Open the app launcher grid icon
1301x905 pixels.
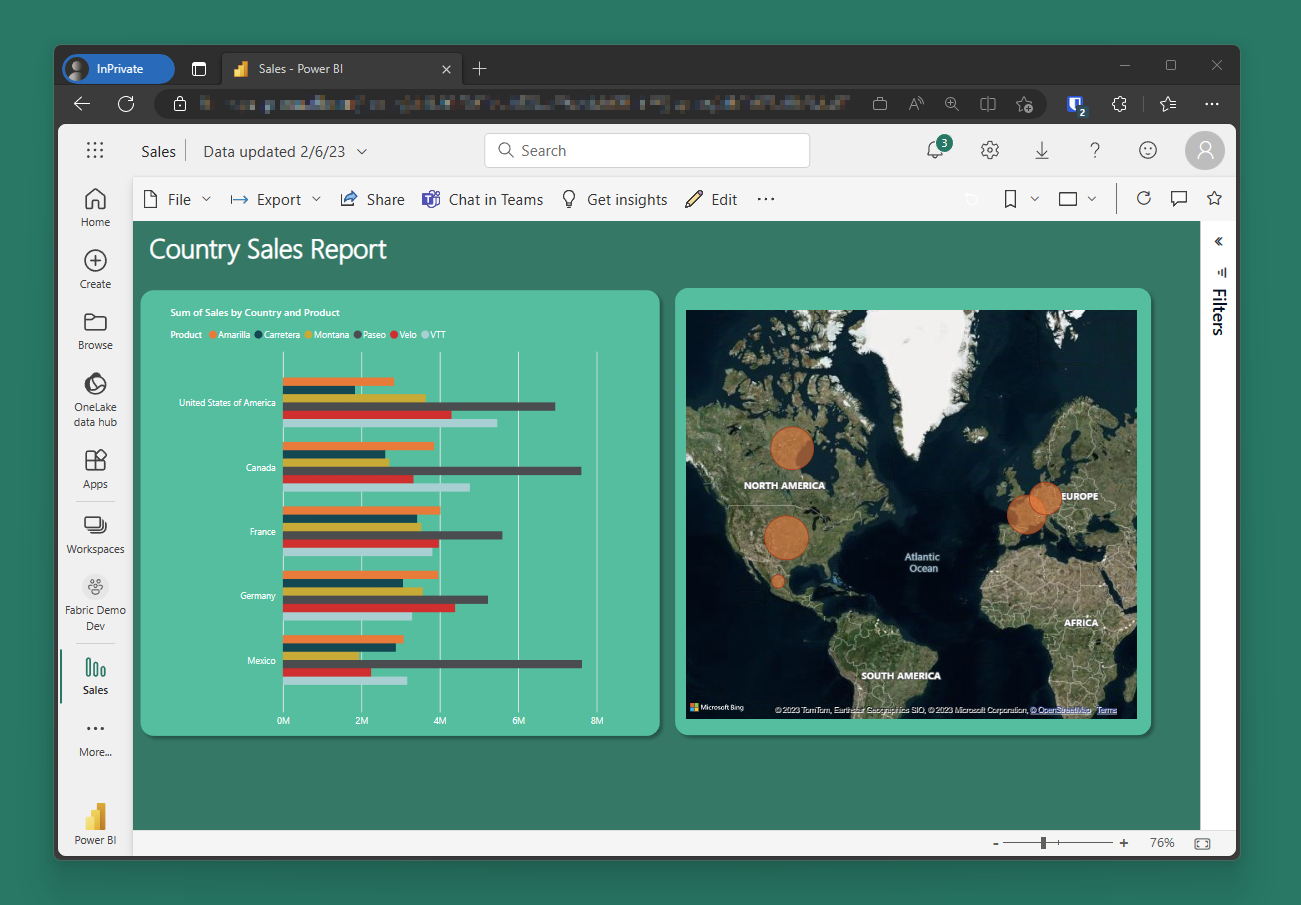click(95, 151)
